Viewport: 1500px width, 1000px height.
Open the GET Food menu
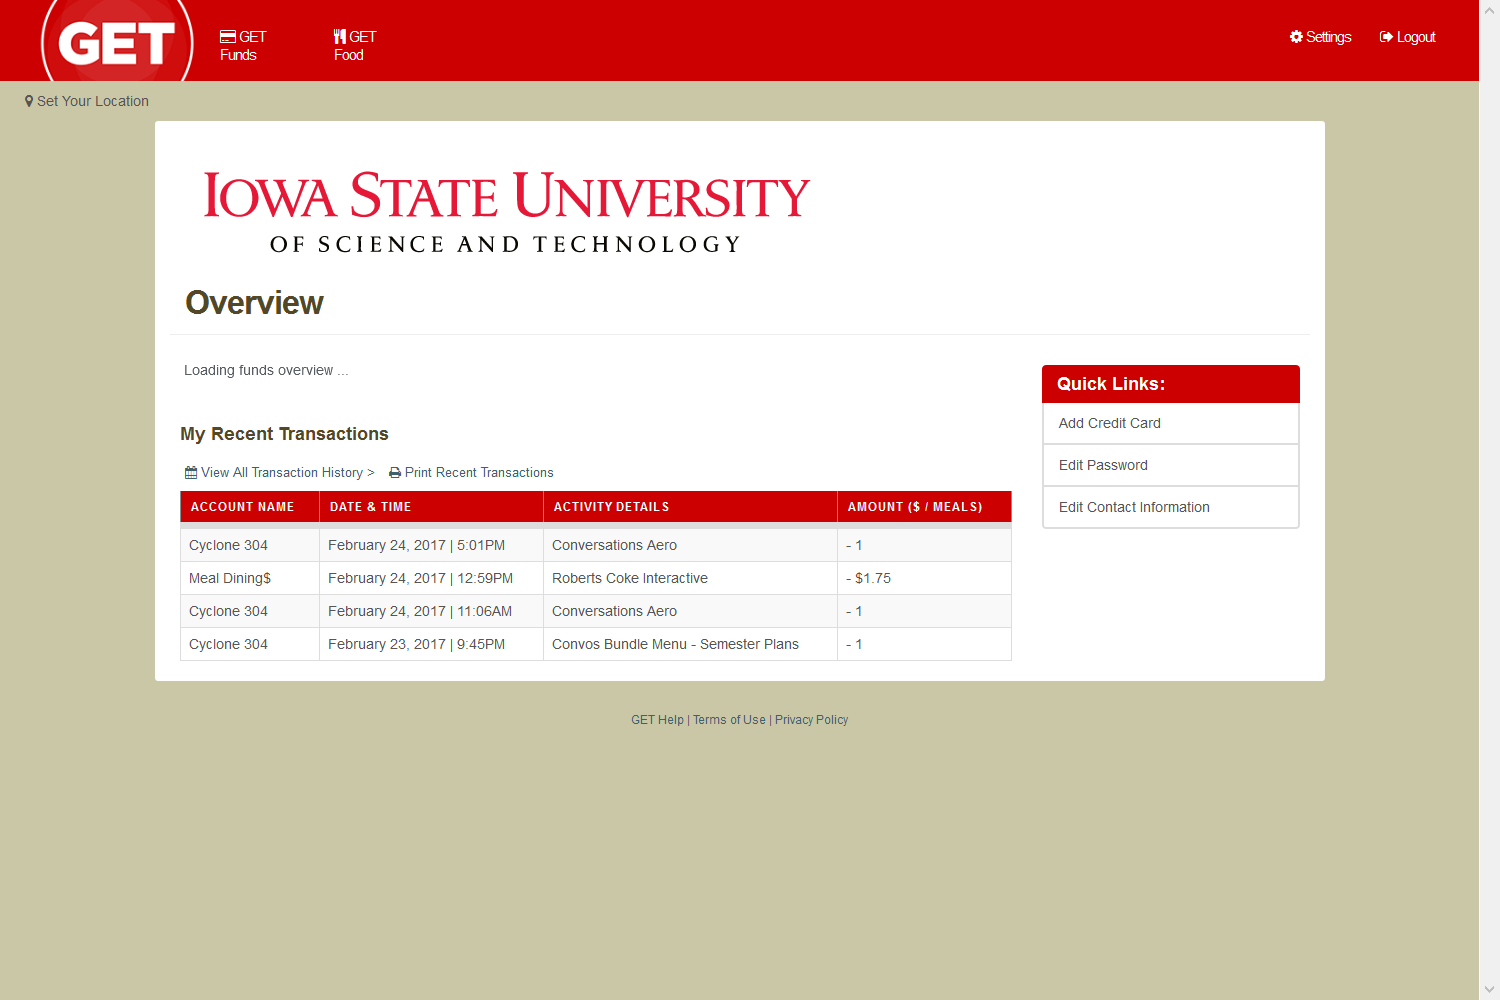pyautogui.click(x=355, y=46)
